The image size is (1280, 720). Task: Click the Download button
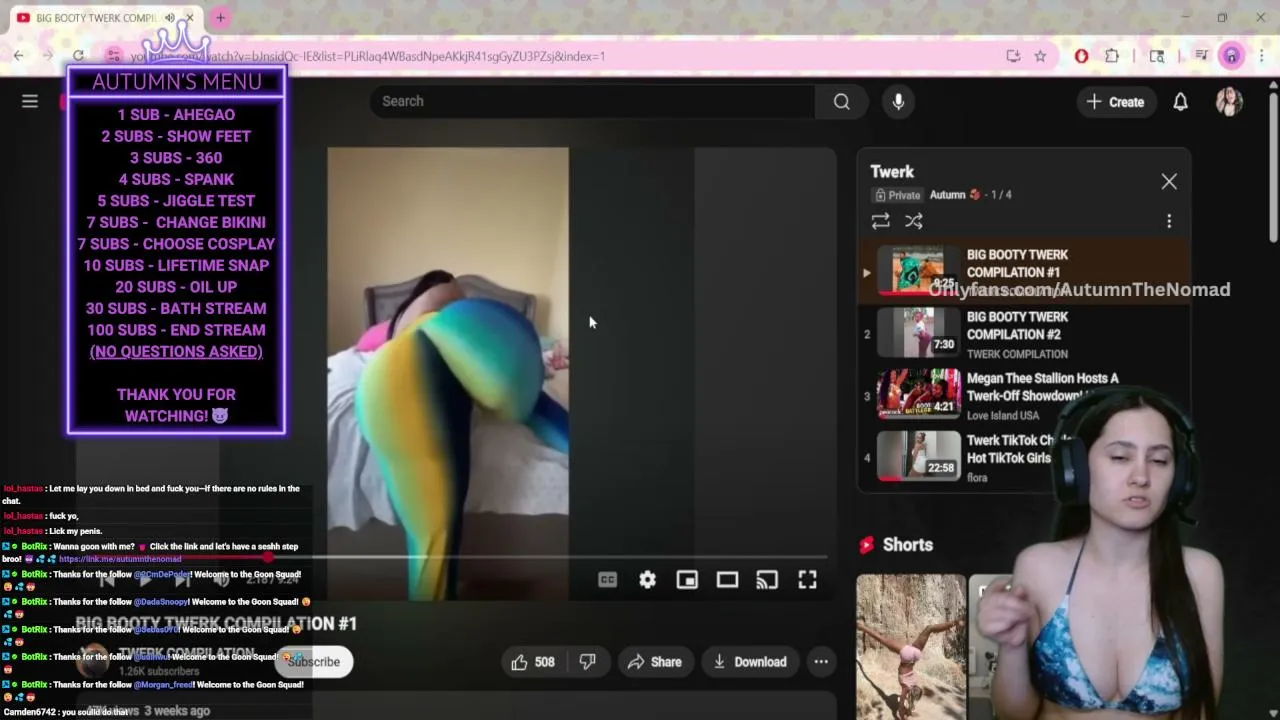click(x=749, y=662)
